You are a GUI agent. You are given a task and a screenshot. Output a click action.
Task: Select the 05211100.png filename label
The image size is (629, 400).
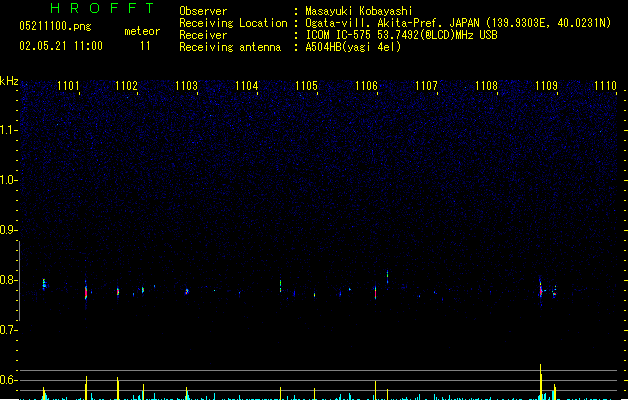[x=55, y=26]
